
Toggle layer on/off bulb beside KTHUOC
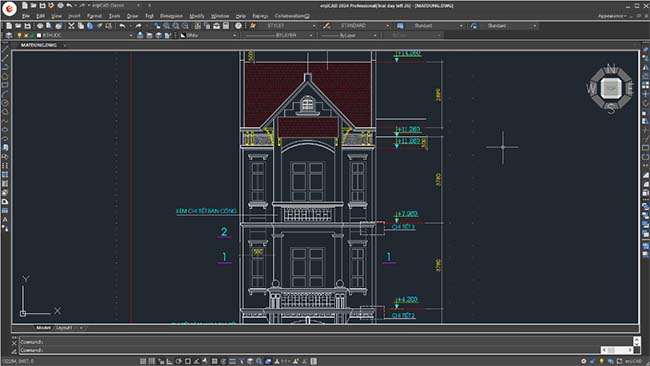tap(19, 36)
